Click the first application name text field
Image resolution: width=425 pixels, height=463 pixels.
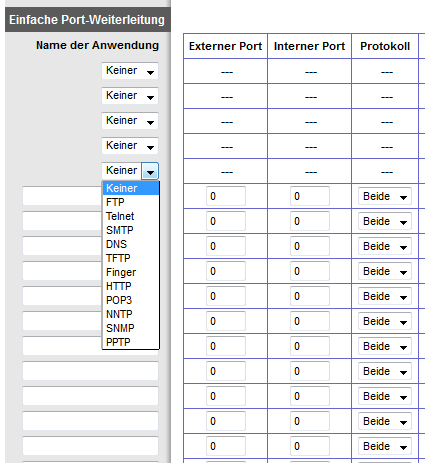click(62, 196)
